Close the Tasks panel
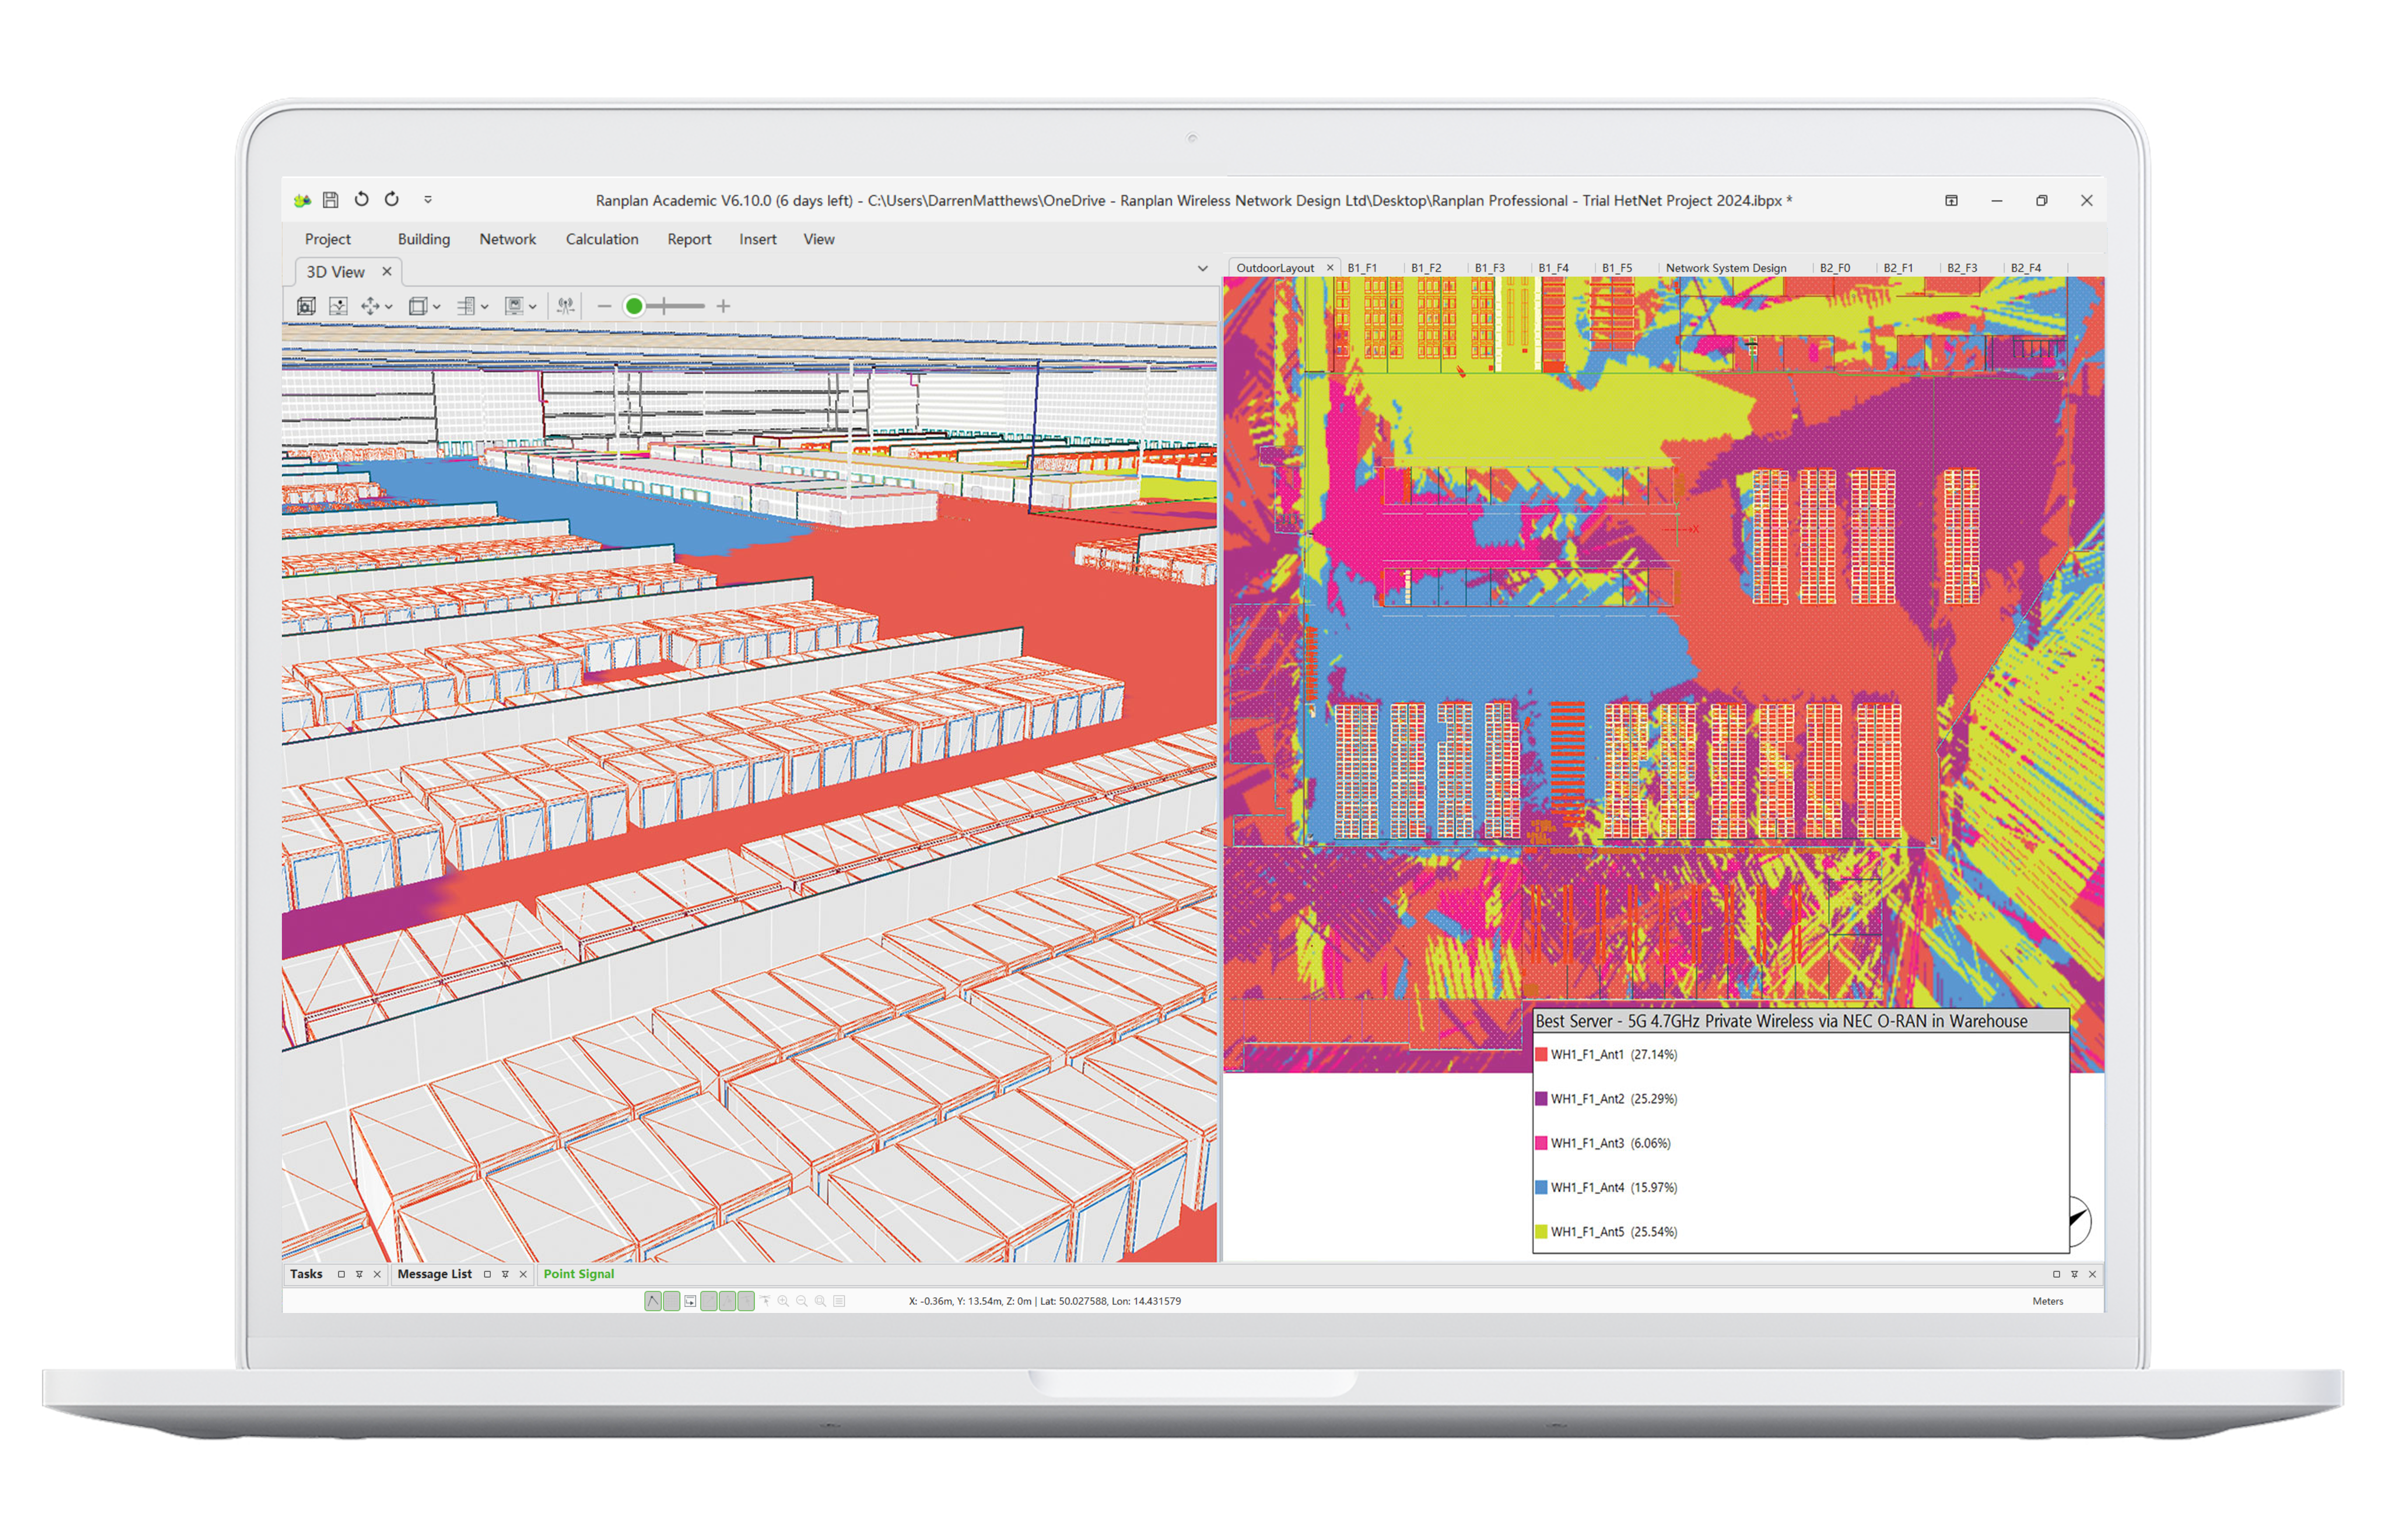The image size is (2385, 1540). (377, 1274)
